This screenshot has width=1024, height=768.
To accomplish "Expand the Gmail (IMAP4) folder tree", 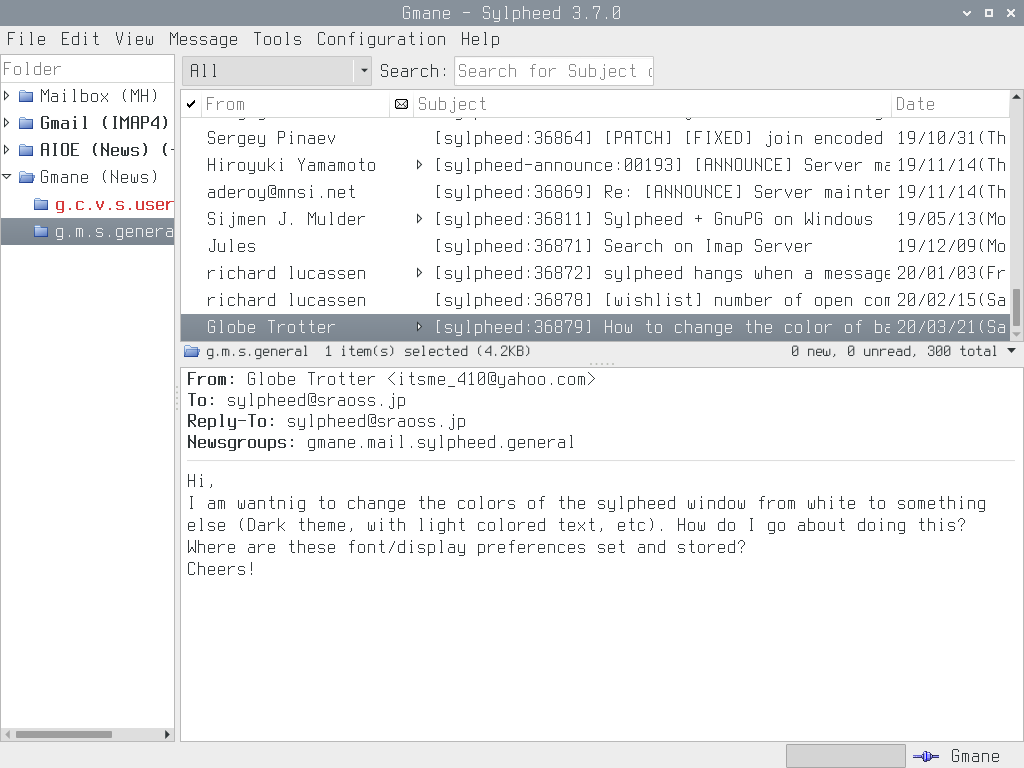I will click(7, 123).
